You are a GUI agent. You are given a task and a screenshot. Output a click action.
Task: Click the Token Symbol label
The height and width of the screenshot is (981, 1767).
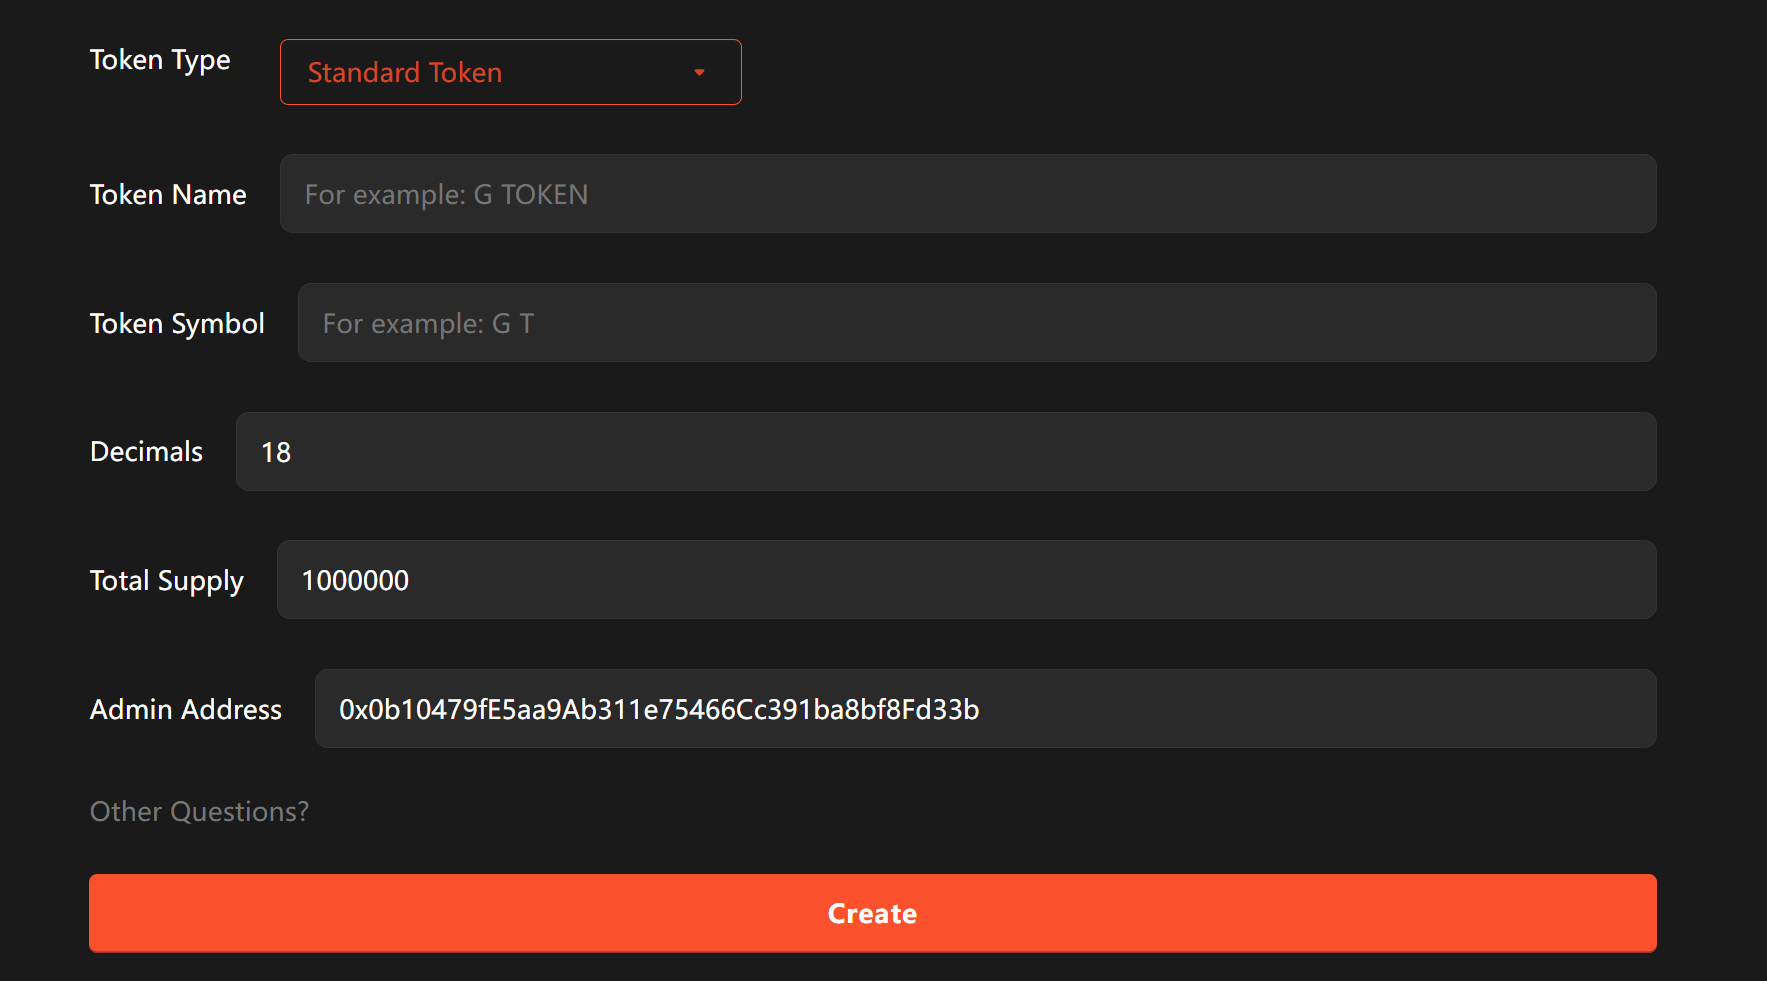pyautogui.click(x=177, y=323)
